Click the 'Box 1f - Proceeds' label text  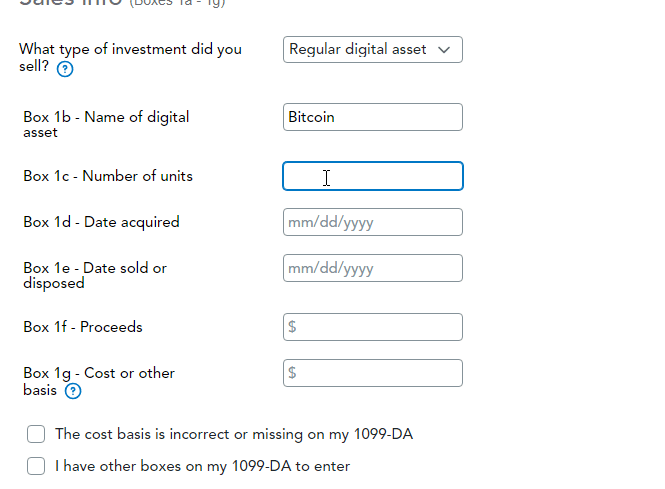83,327
